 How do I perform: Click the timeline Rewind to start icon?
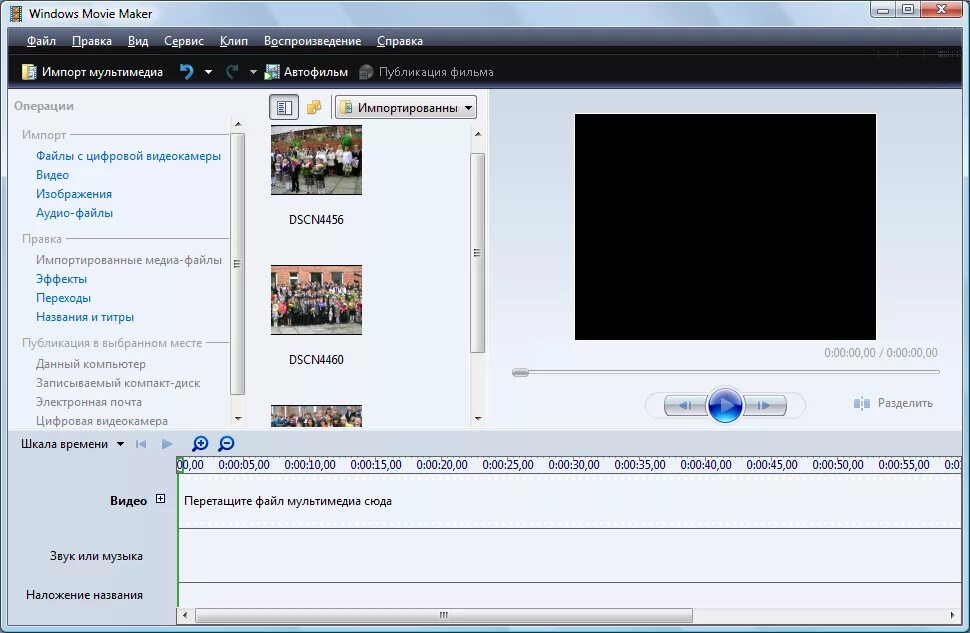click(x=141, y=444)
